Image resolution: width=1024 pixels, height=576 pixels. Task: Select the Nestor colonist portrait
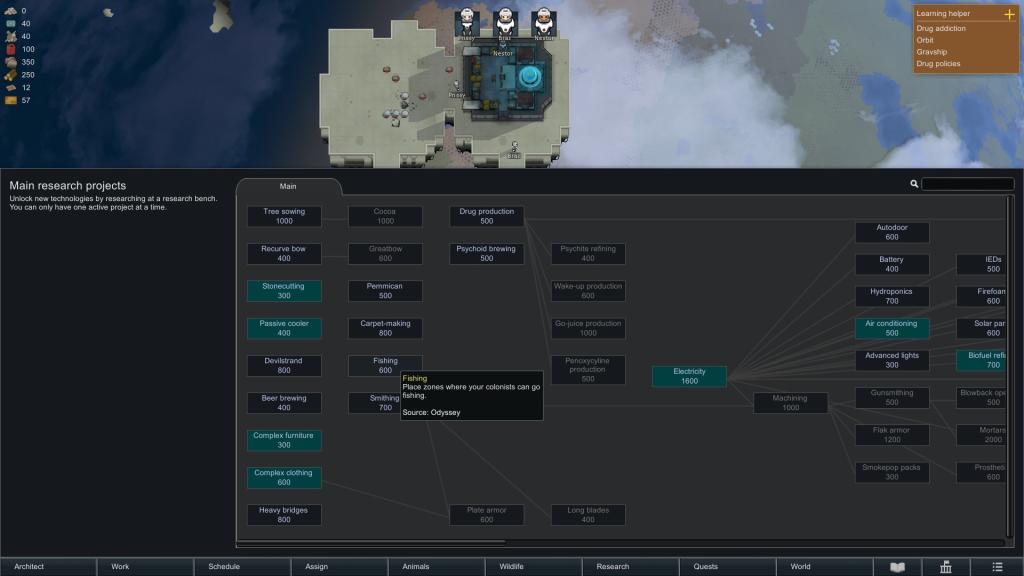point(543,22)
